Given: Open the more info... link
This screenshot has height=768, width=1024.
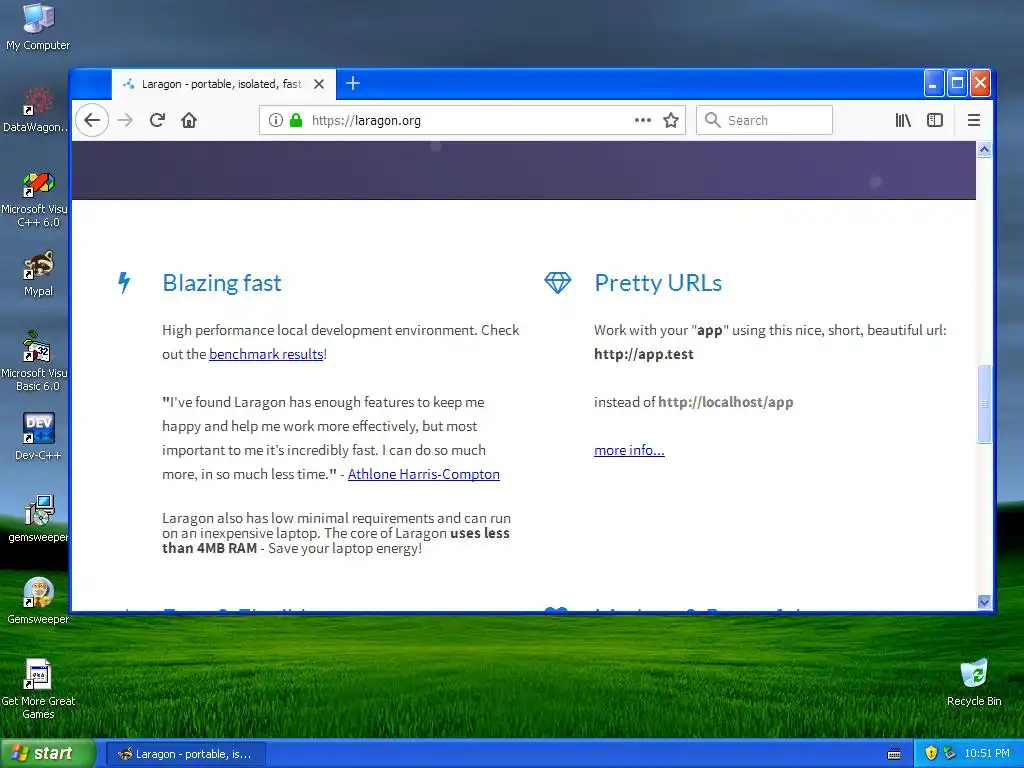Looking at the screenshot, I should pyautogui.click(x=630, y=450).
